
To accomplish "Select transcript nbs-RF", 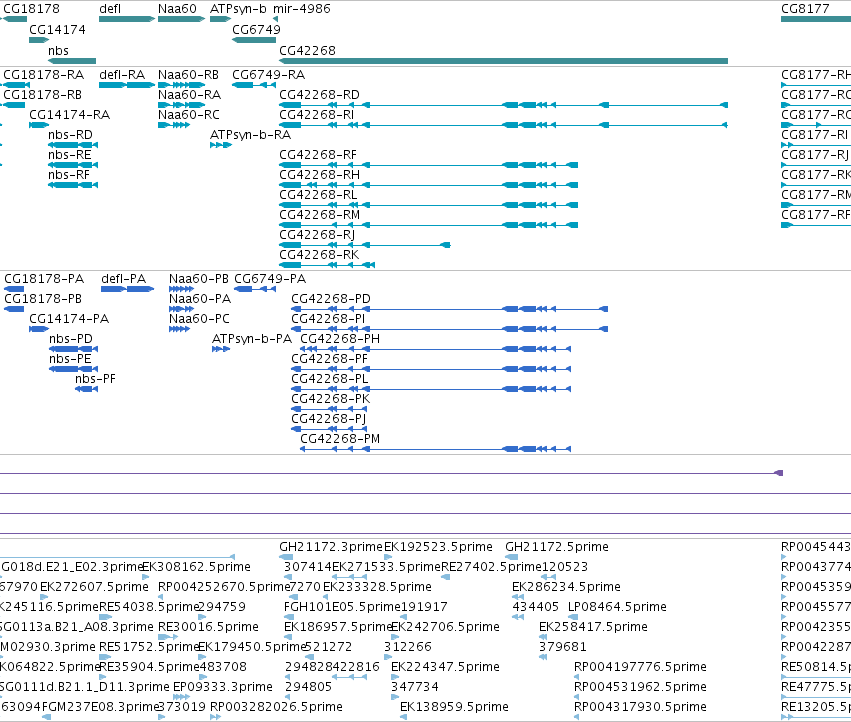I will tap(73, 185).
